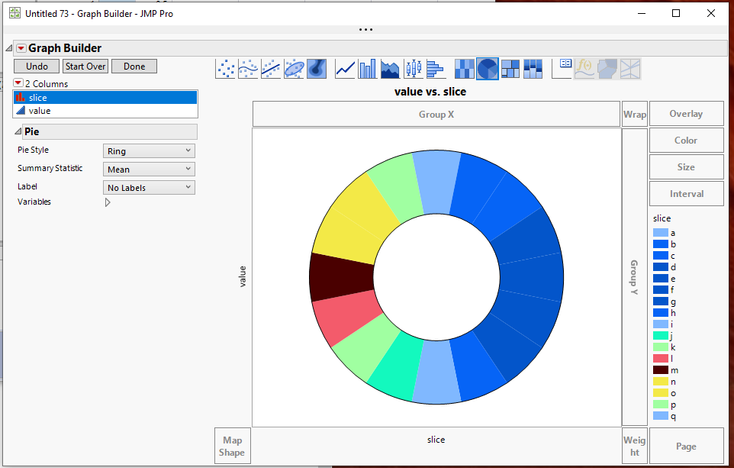
Task: Select the Bar chart element icon
Action: tap(367, 69)
